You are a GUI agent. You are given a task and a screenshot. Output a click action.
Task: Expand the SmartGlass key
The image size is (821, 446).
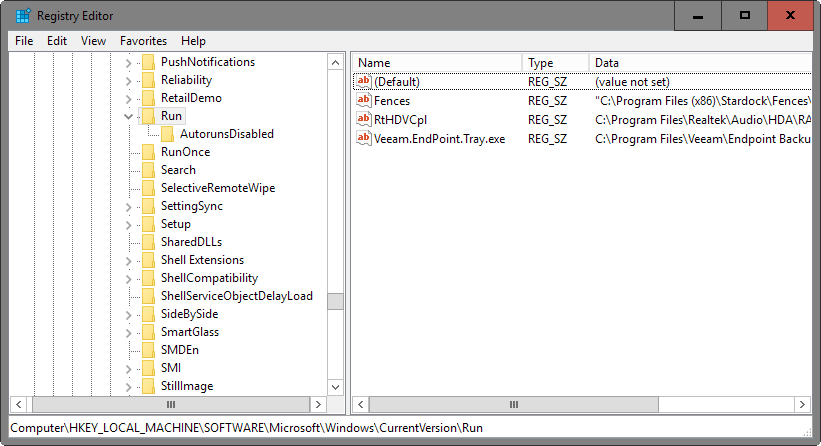[x=128, y=333]
